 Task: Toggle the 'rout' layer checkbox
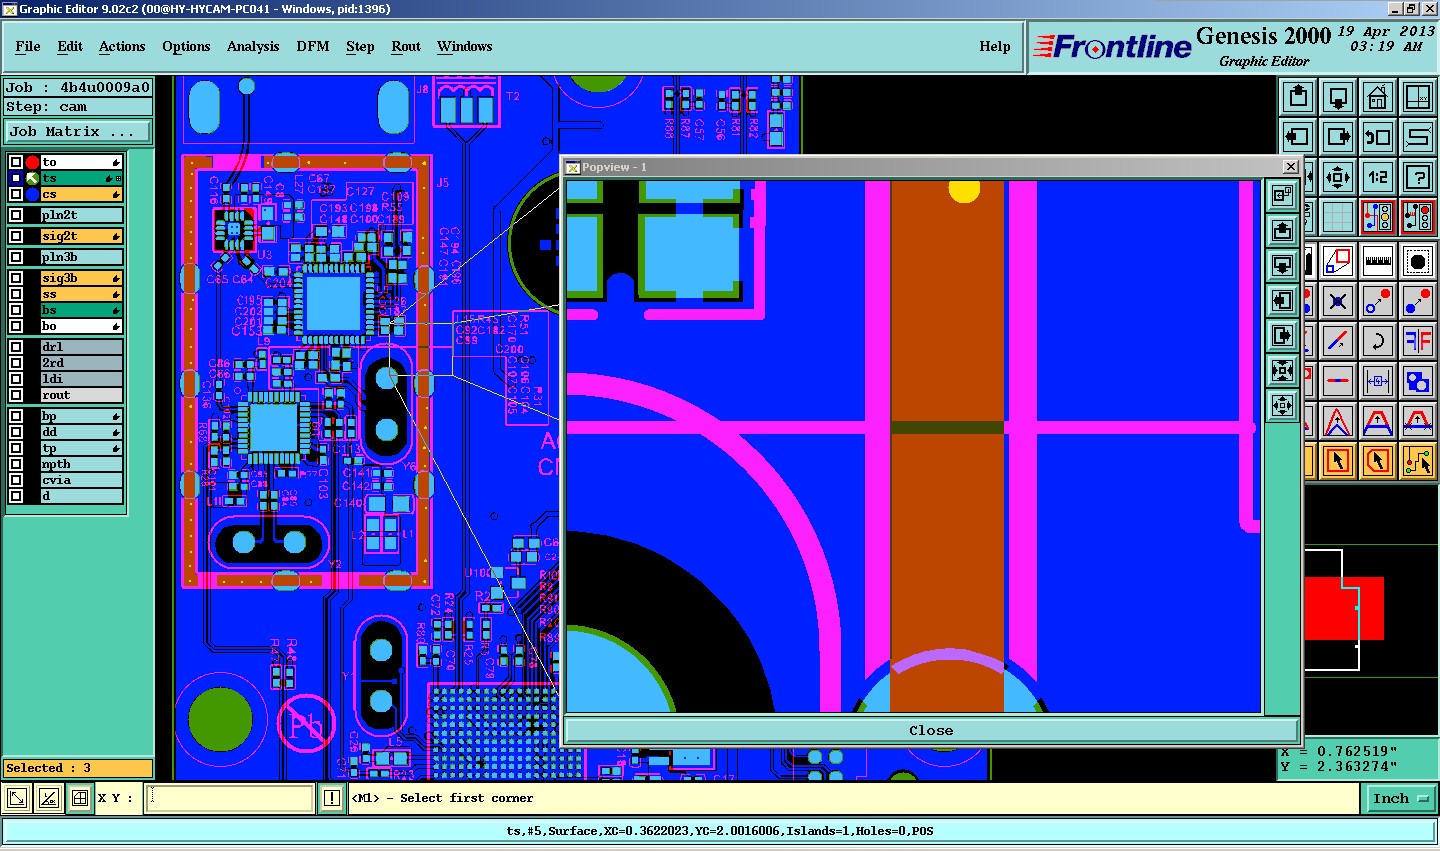tap(16, 395)
